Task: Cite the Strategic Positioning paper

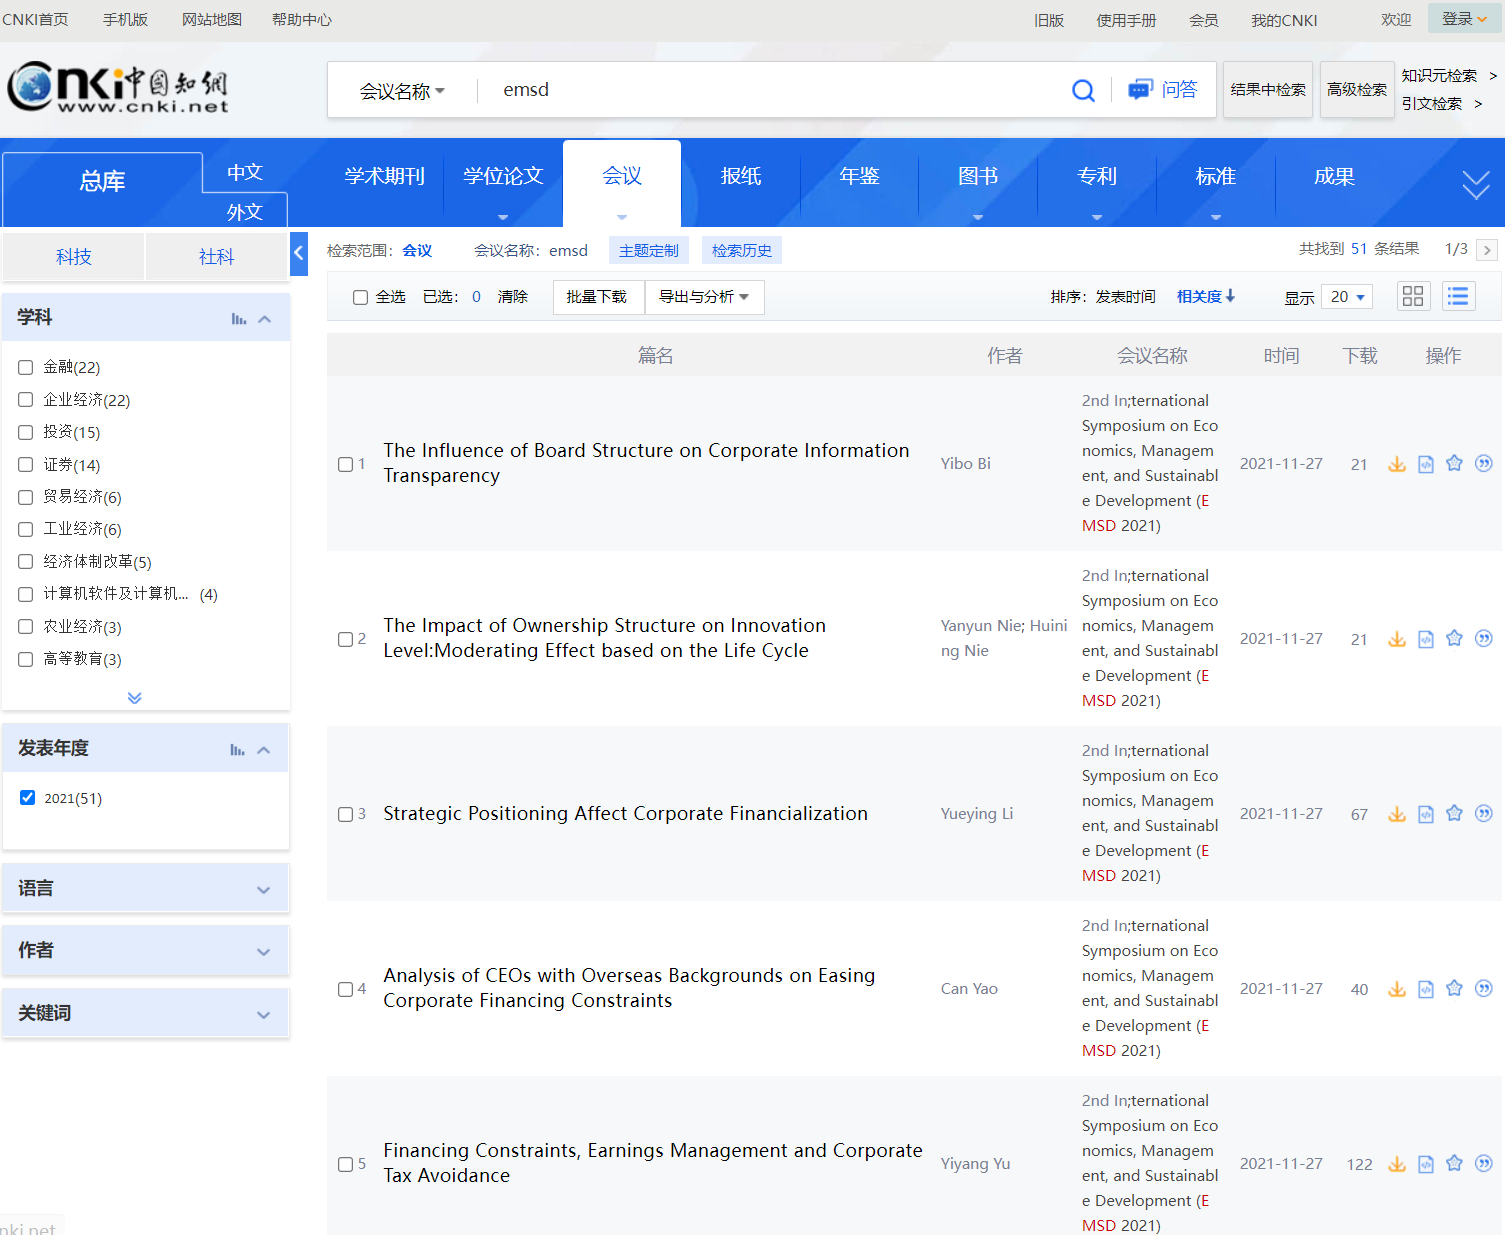Action: (1484, 813)
